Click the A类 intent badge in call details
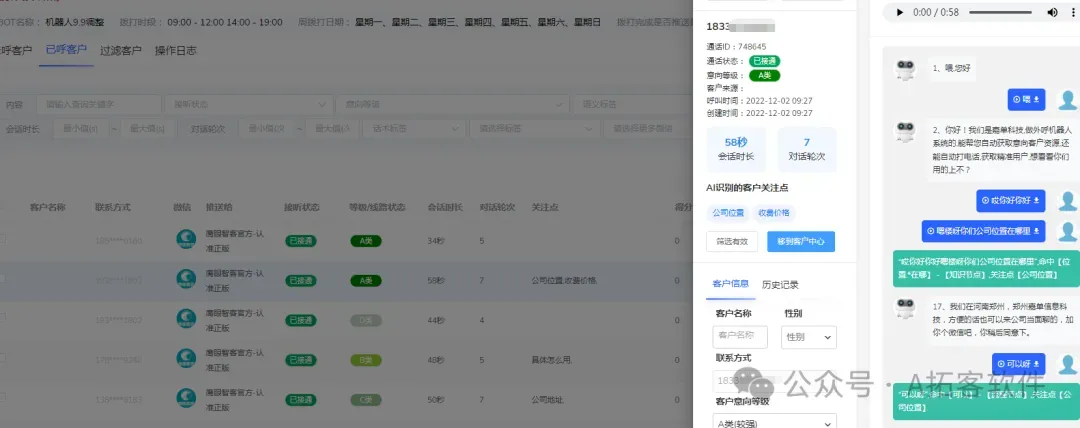 [765, 76]
